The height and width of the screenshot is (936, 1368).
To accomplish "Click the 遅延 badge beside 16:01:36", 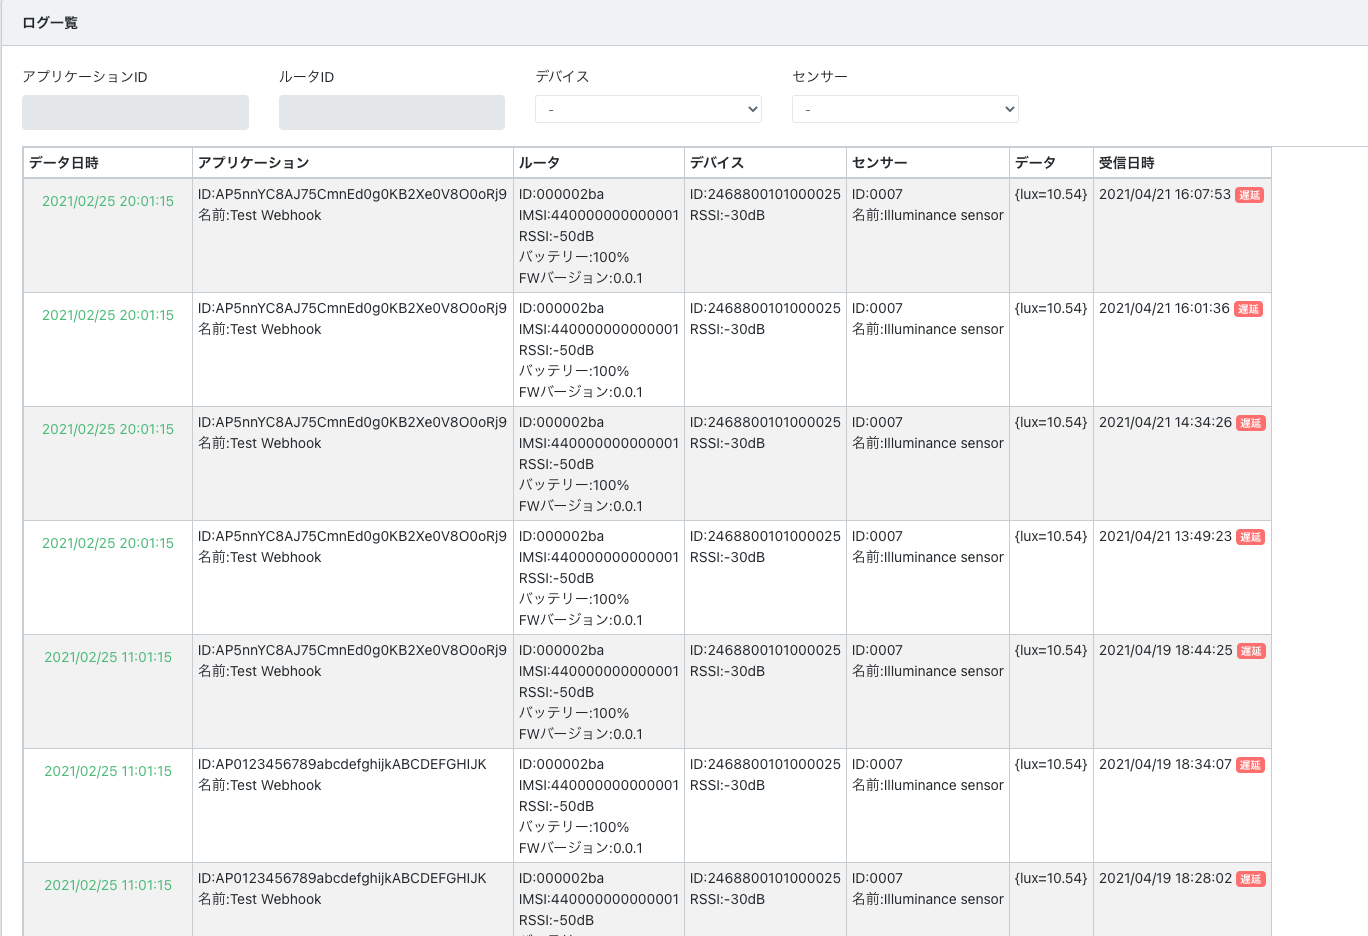I will click(x=1248, y=309).
